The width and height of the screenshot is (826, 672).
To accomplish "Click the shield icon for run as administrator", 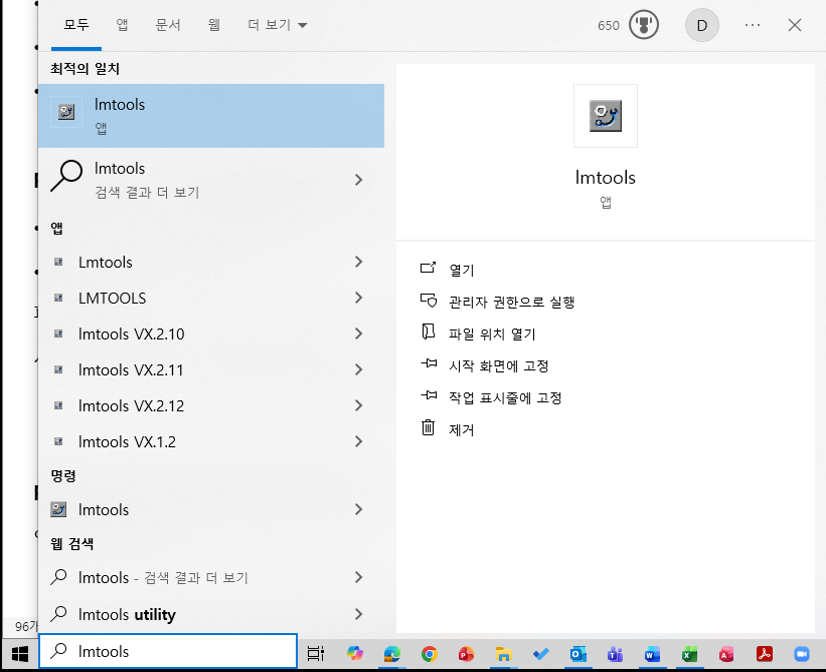I will click(x=428, y=300).
